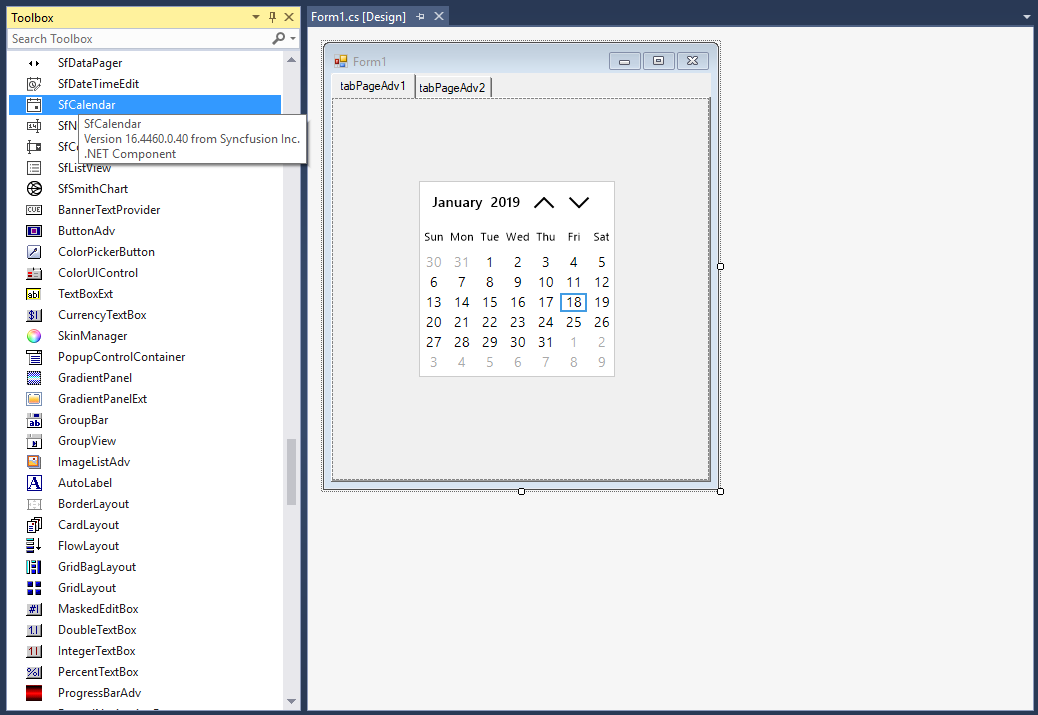Go to previous month using the up chevron
The width and height of the screenshot is (1038, 715).
pyautogui.click(x=544, y=202)
